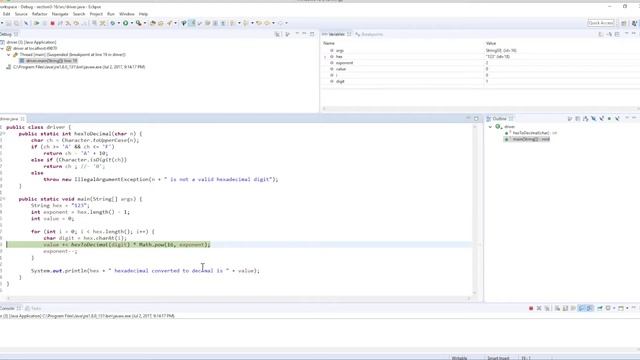Maximize the driver.java editor area
This screenshot has height=360, width=640.
pos(476,119)
